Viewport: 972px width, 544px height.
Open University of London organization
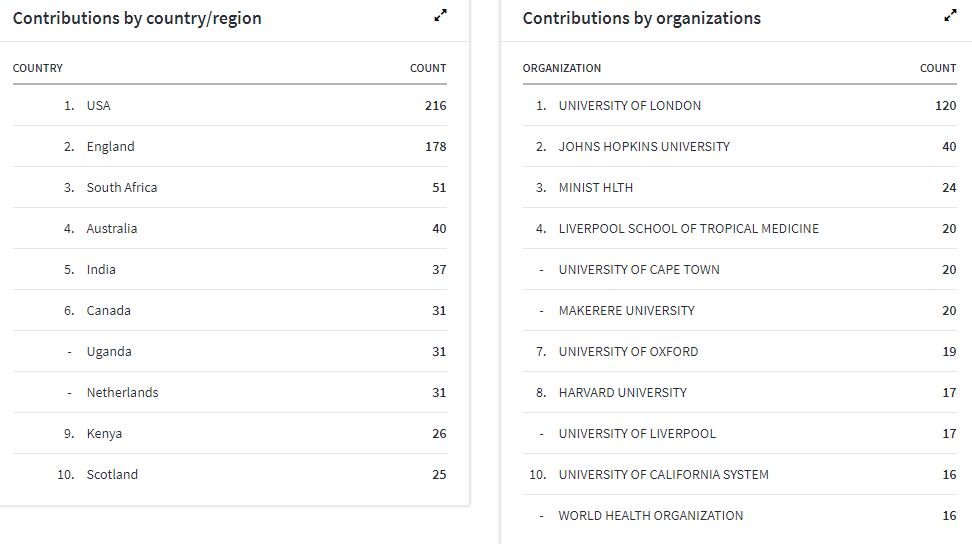(629, 106)
